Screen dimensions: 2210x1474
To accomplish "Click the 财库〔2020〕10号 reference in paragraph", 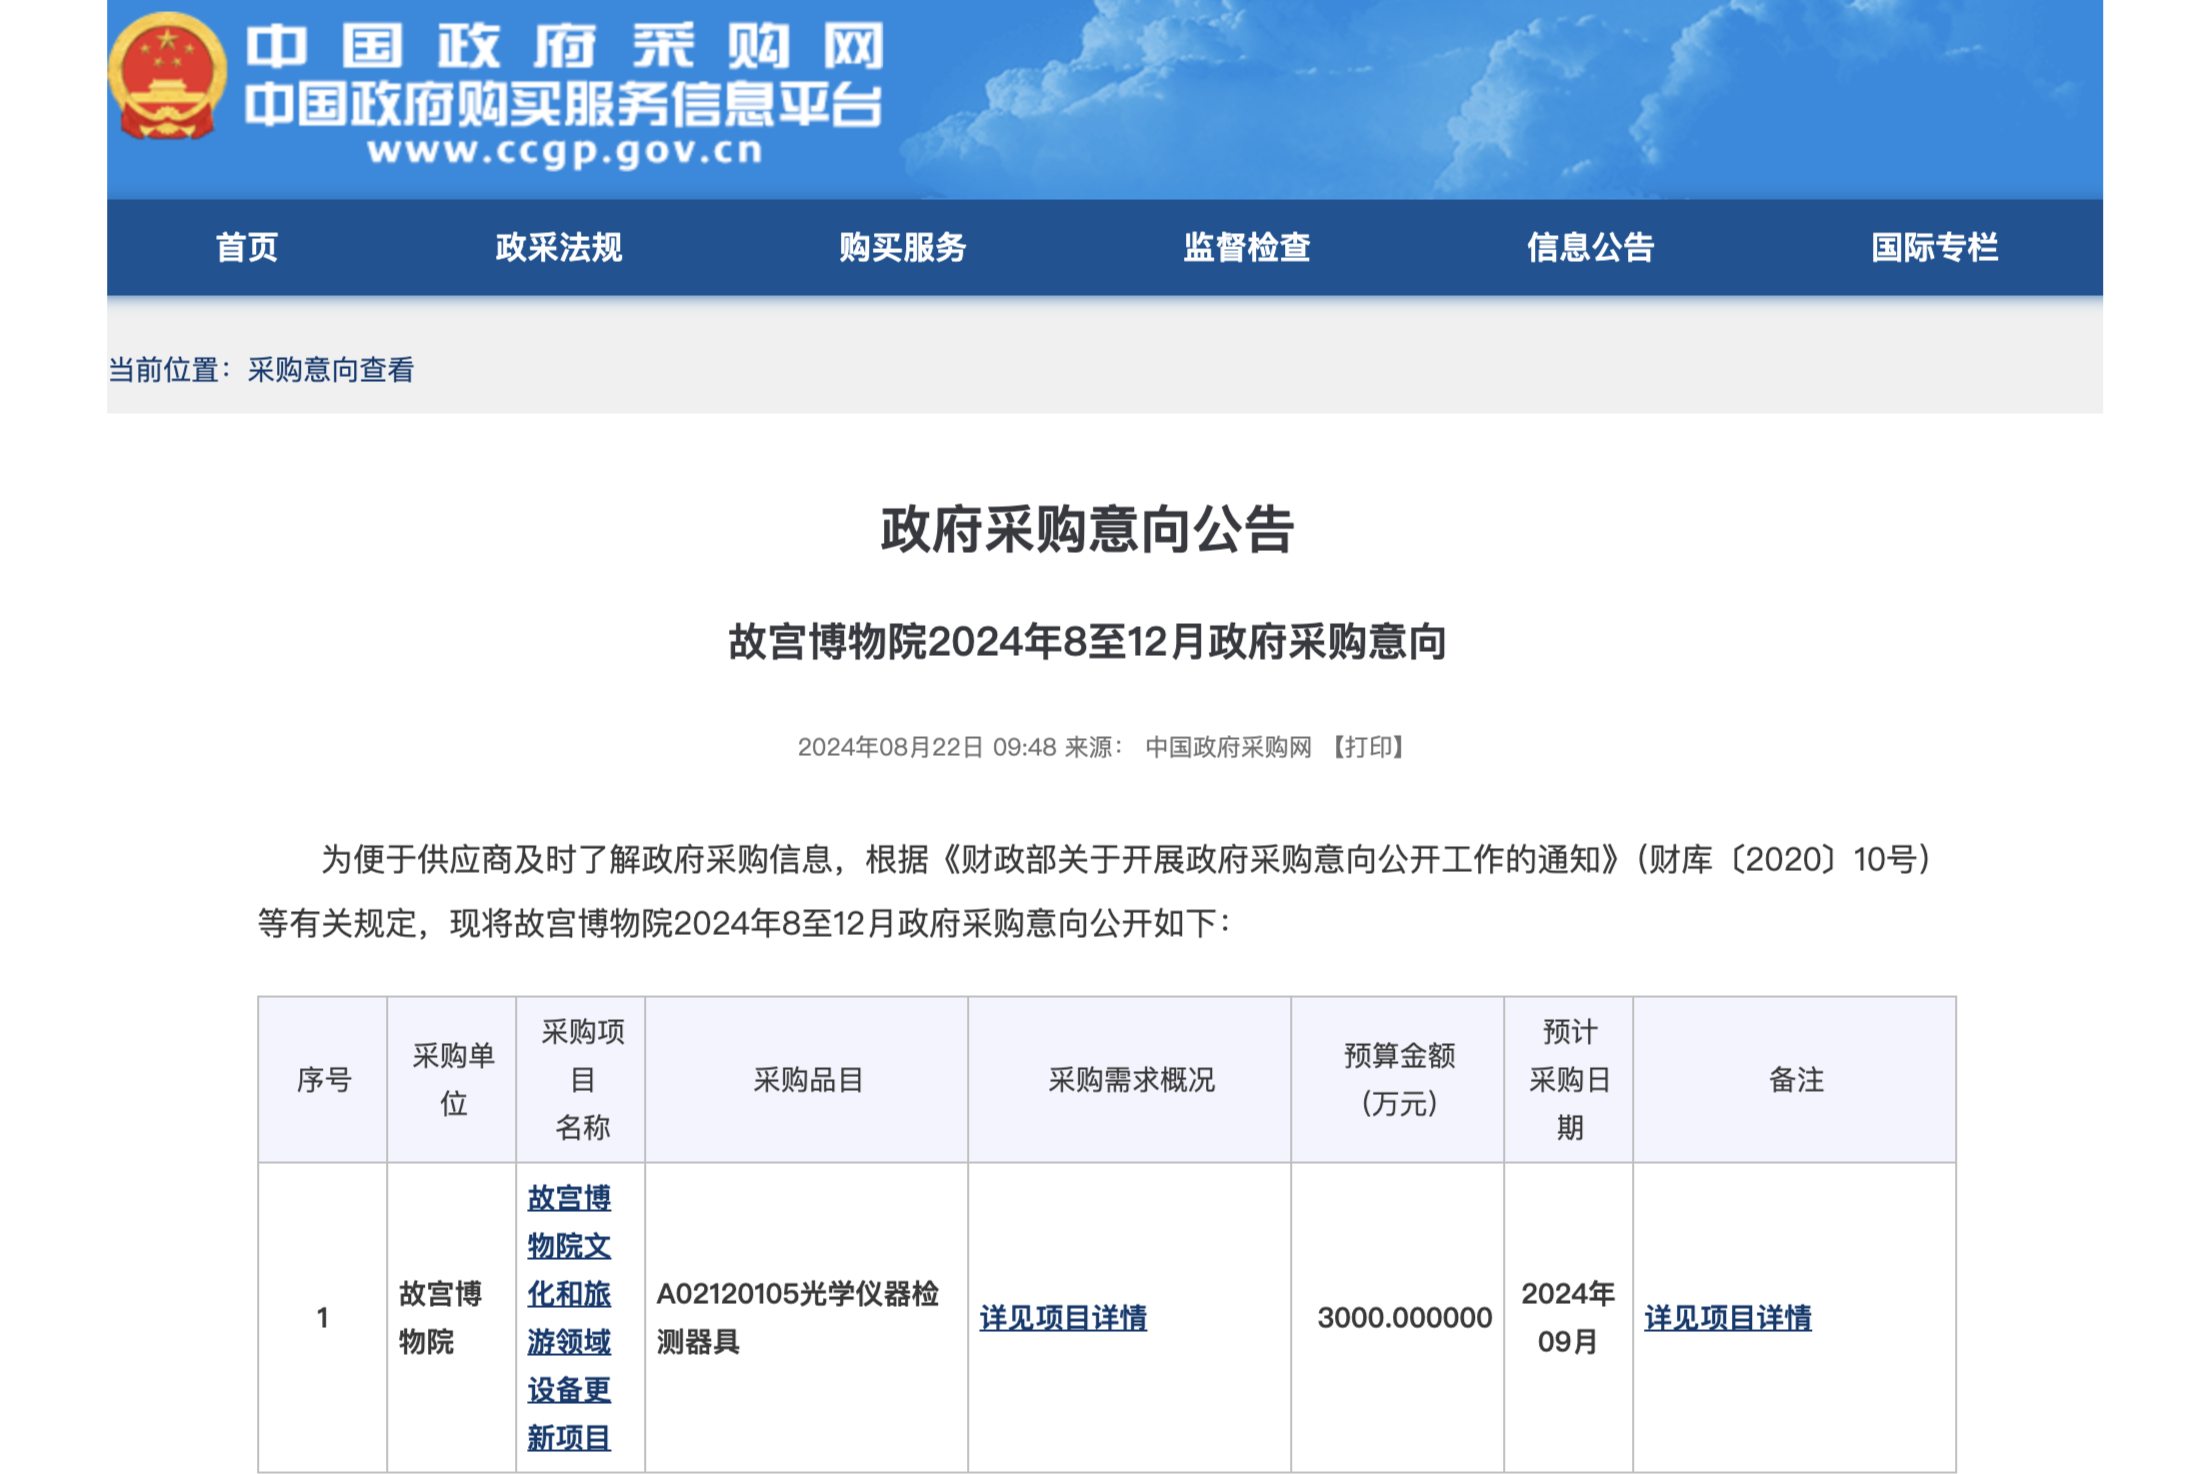I will 1783,859.
